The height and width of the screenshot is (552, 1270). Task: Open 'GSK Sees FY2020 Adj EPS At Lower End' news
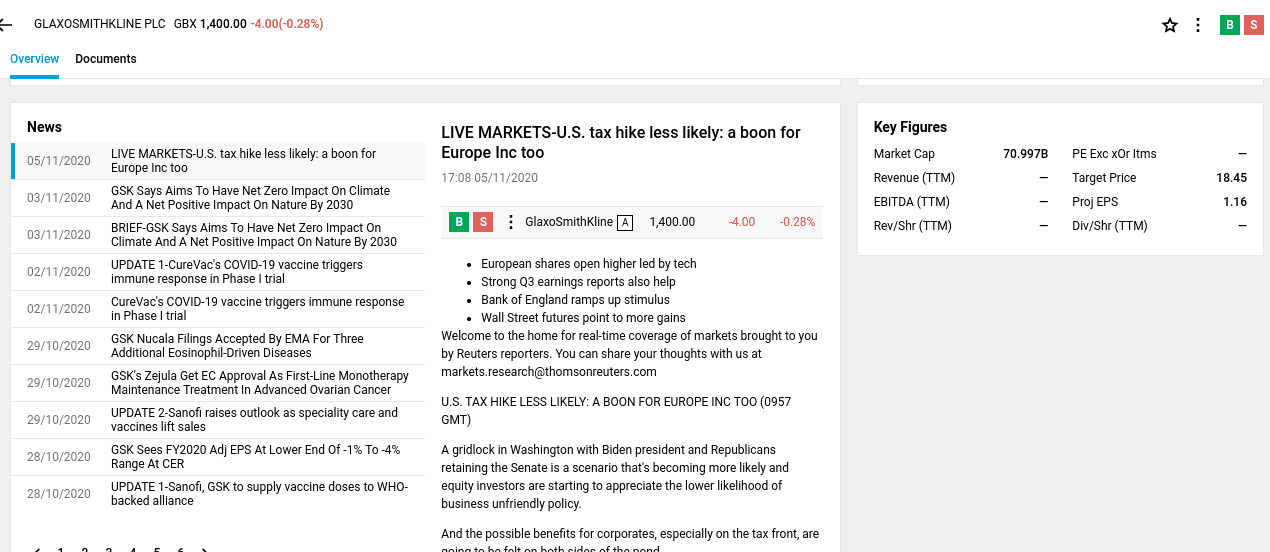point(218,457)
